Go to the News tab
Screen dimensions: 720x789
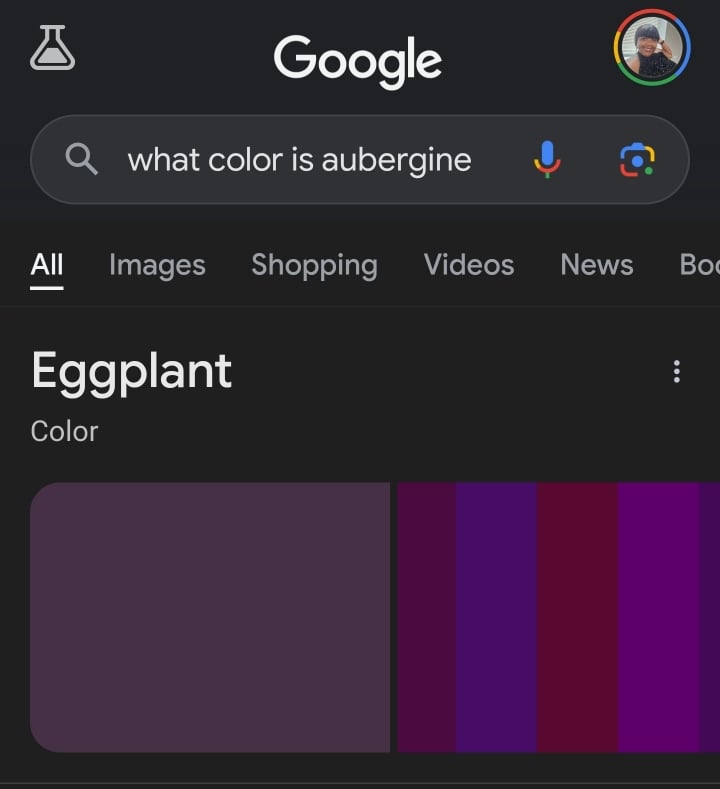(597, 265)
